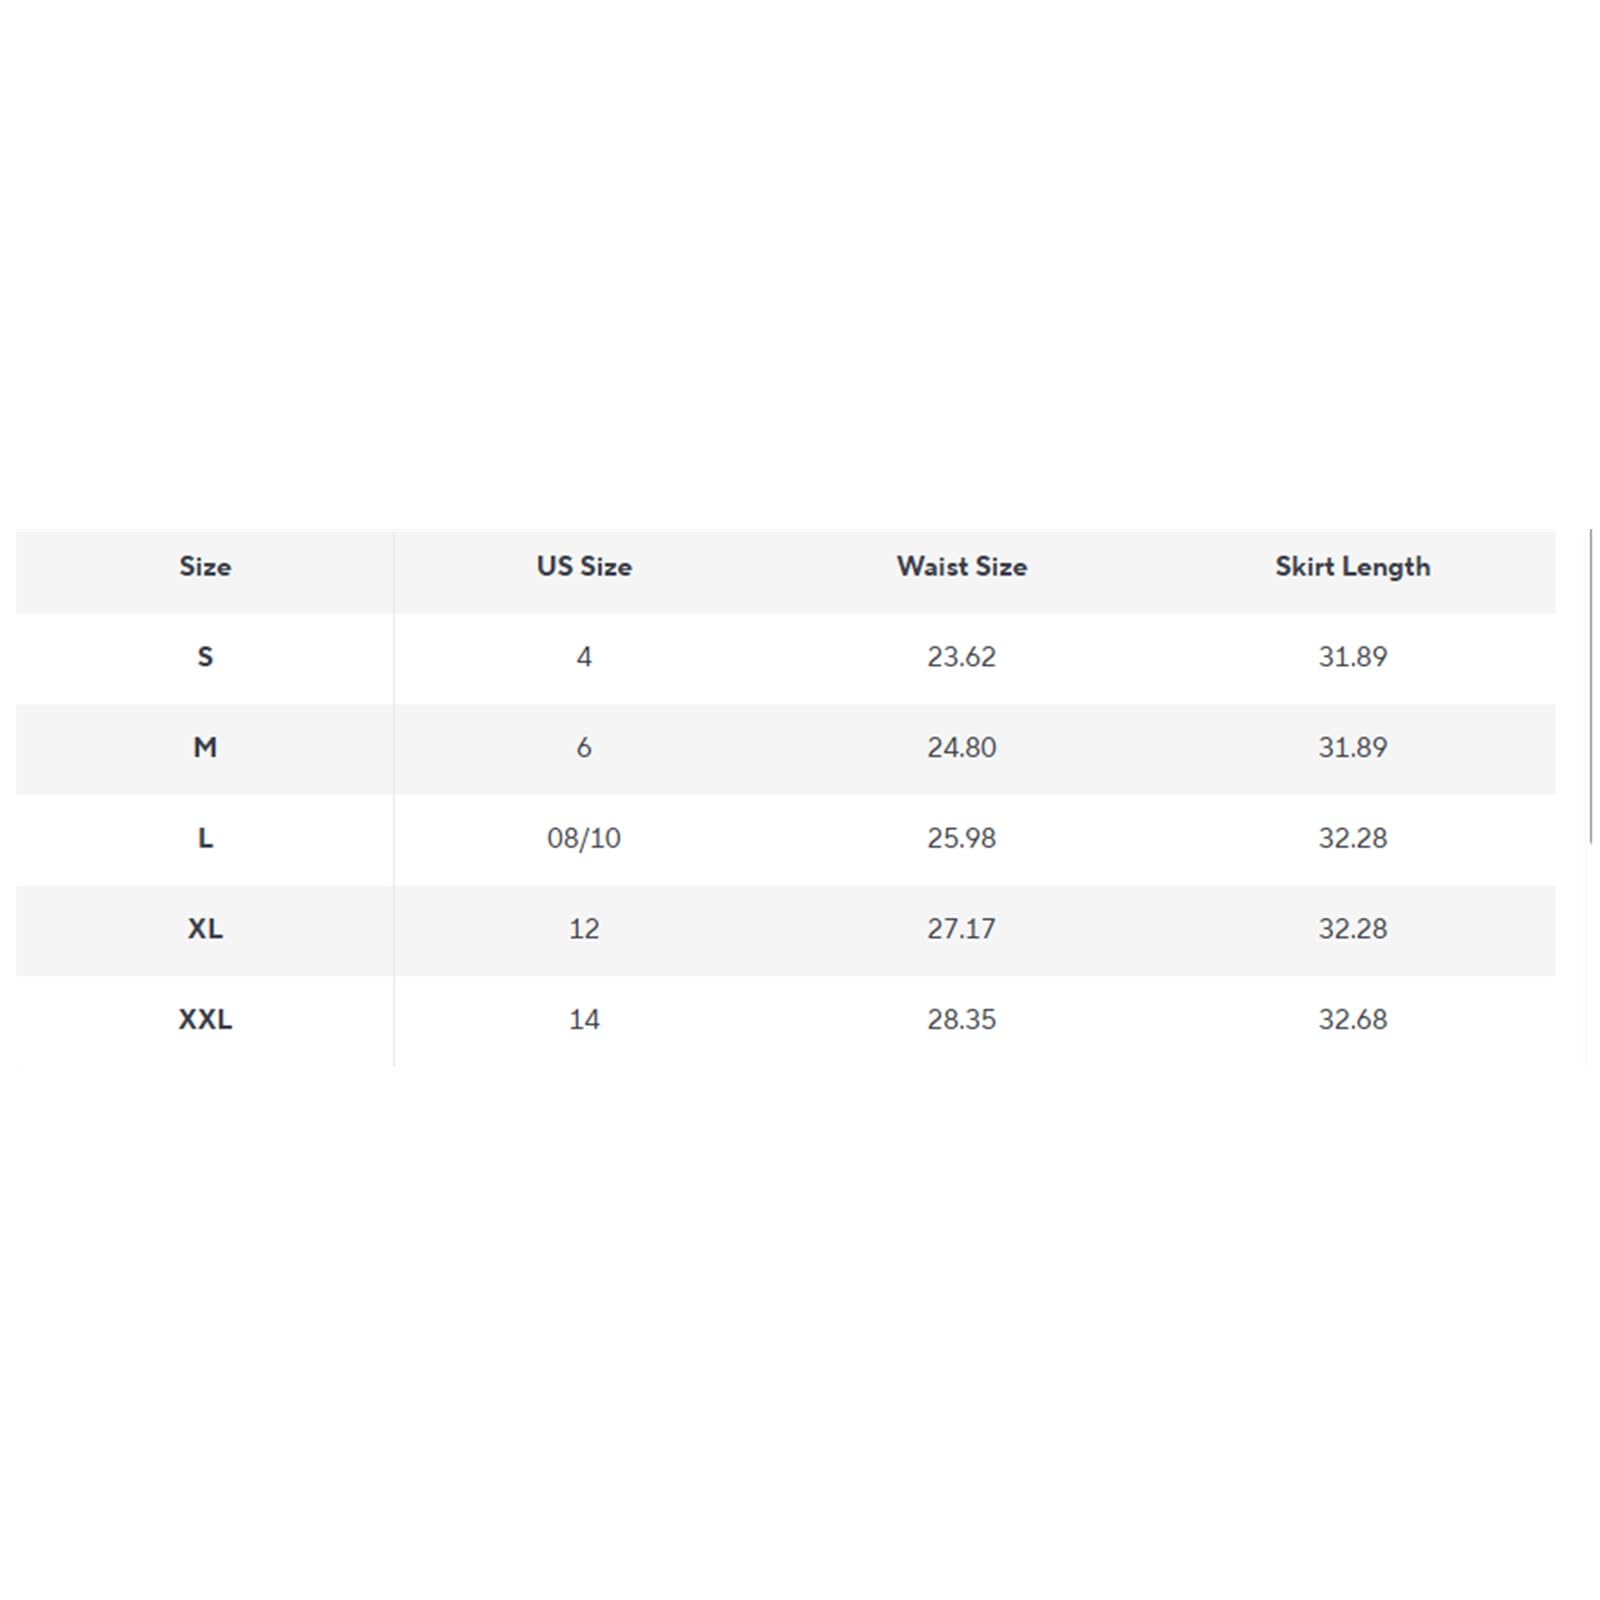Click skirt length value 32.68
Image resolution: width=1600 pixels, height=1600 pixels.
1352,1019
